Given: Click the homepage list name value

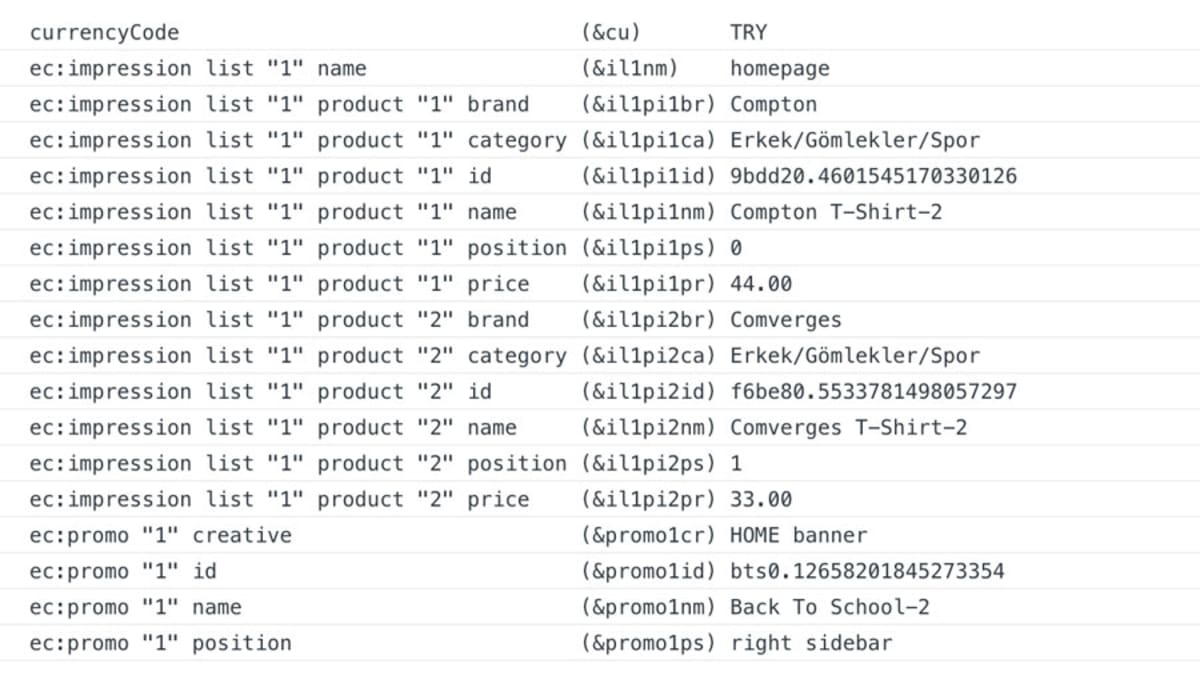Looking at the screenshot, I should 780,68.
